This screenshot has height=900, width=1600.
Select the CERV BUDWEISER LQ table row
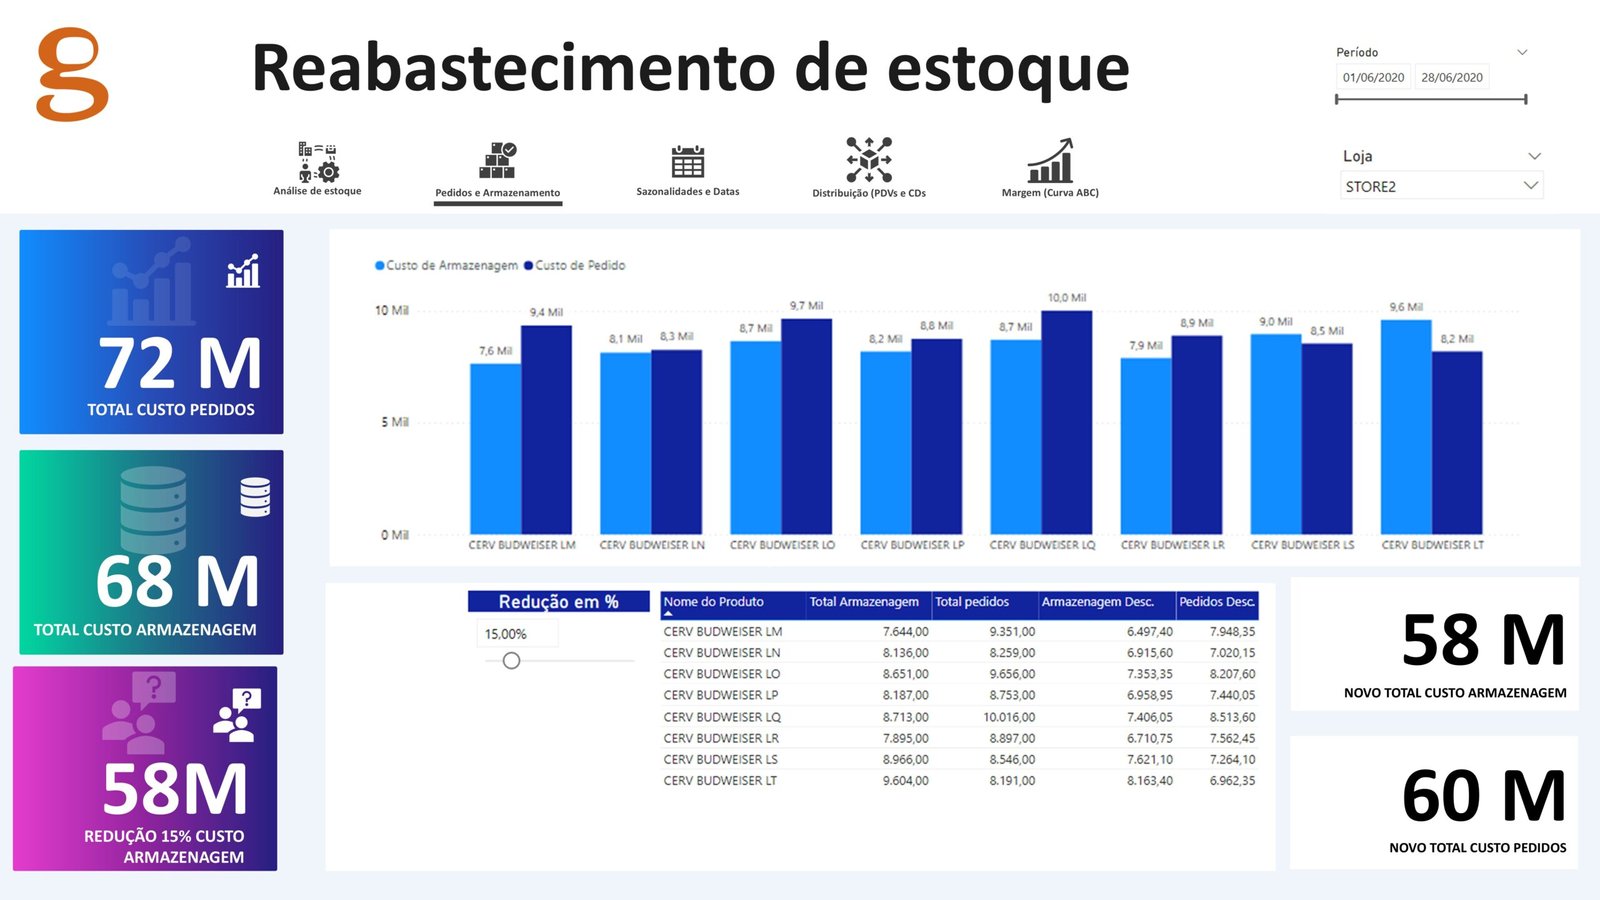pos(722,717)
